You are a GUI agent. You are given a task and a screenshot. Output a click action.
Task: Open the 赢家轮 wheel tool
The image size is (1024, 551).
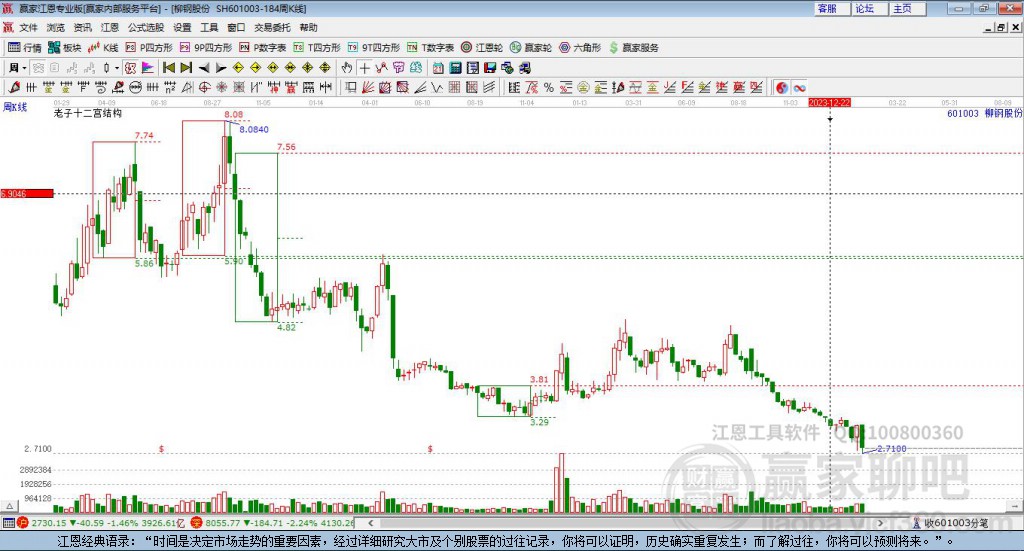[x=531, y=48]
